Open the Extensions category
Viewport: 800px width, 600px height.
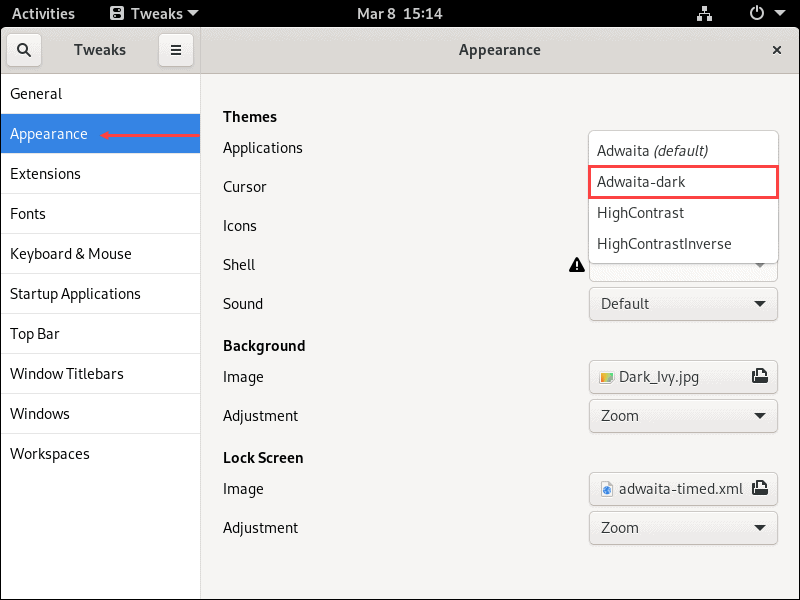coord(101,173)
